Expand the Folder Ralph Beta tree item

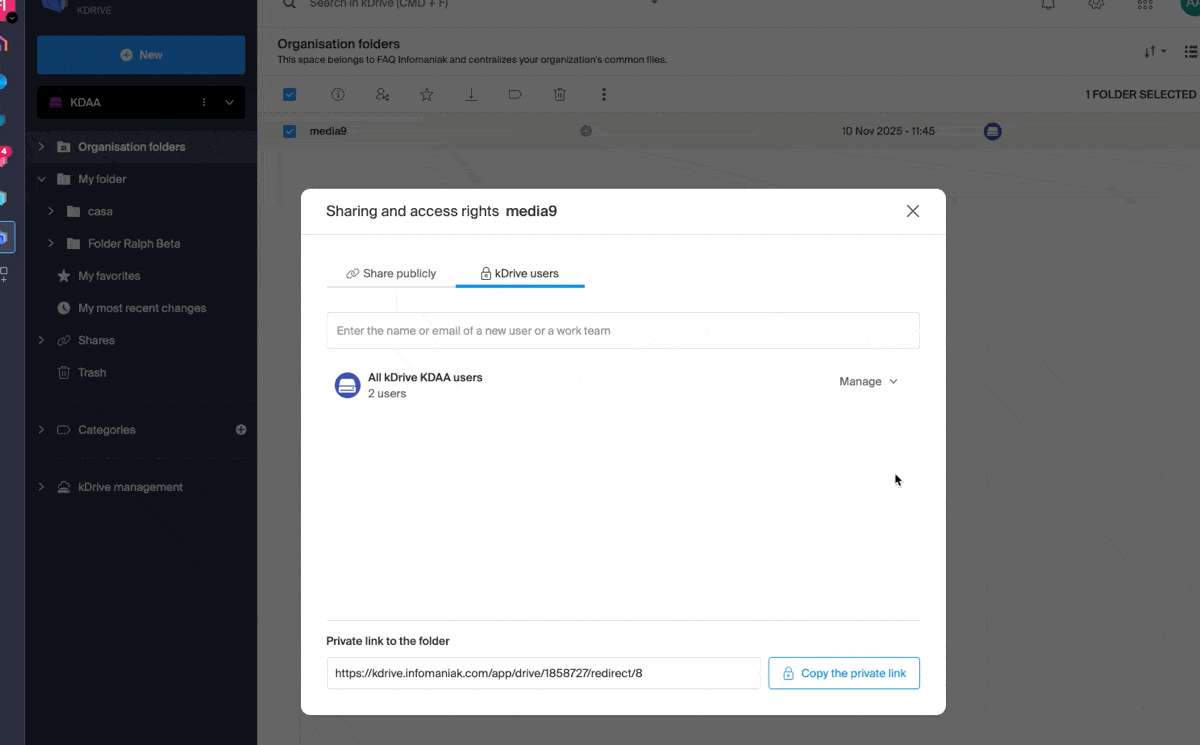pos(51,244)
